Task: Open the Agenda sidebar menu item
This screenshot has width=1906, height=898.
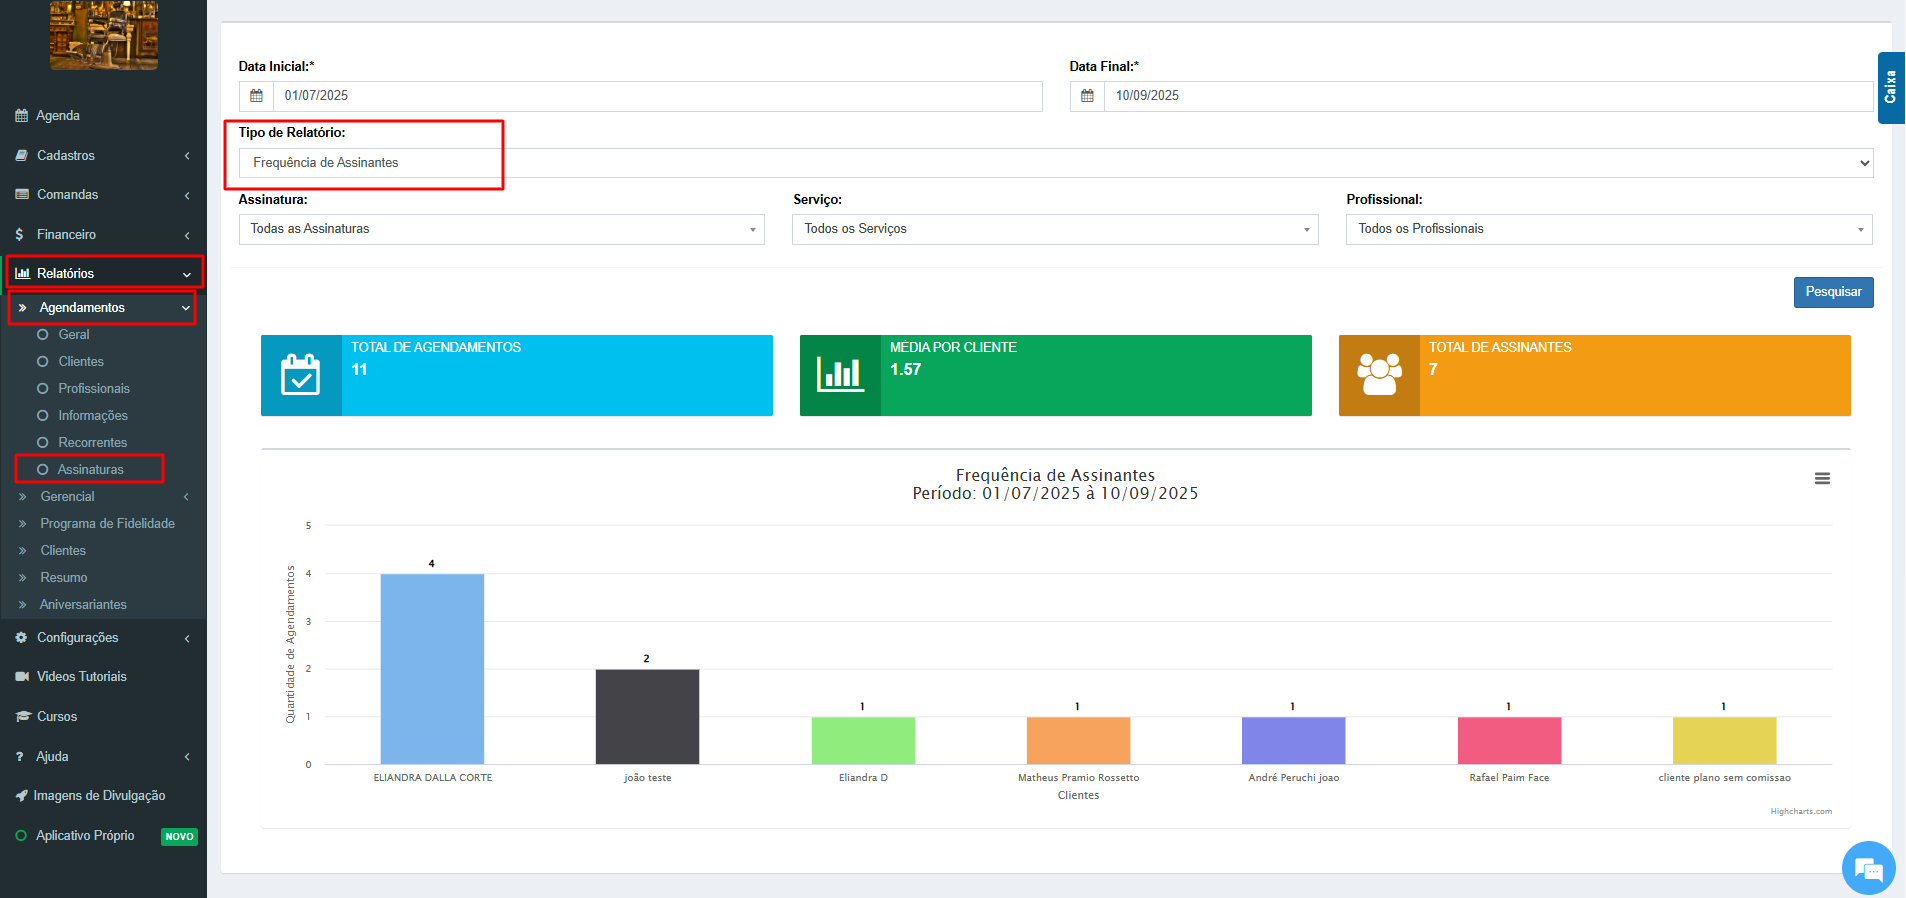Action: click(58, 116)
